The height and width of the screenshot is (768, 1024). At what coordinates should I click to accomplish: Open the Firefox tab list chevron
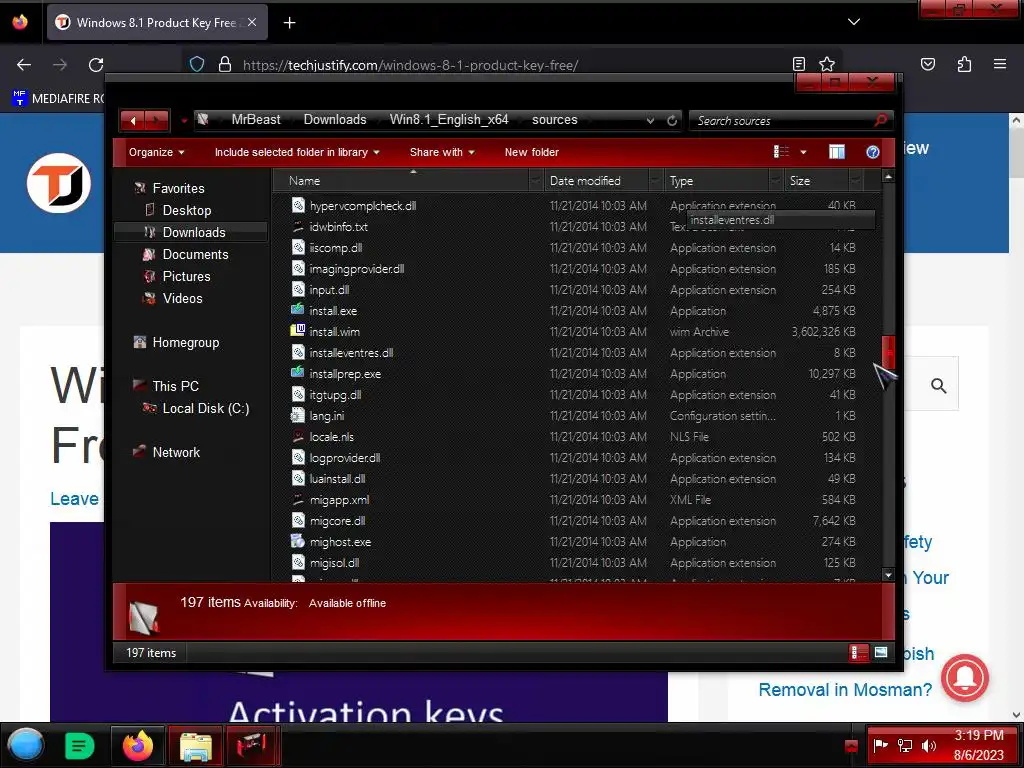pos(854,22)
